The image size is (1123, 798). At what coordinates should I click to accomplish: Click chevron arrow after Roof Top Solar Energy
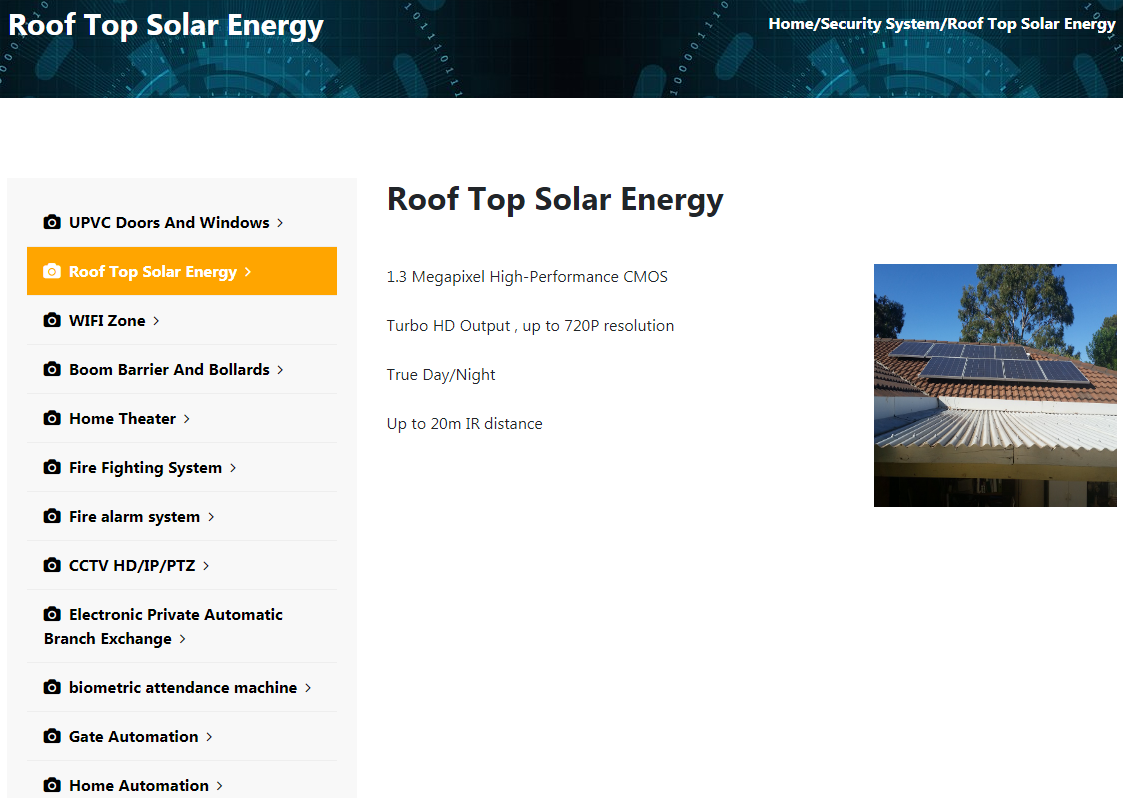248,272
